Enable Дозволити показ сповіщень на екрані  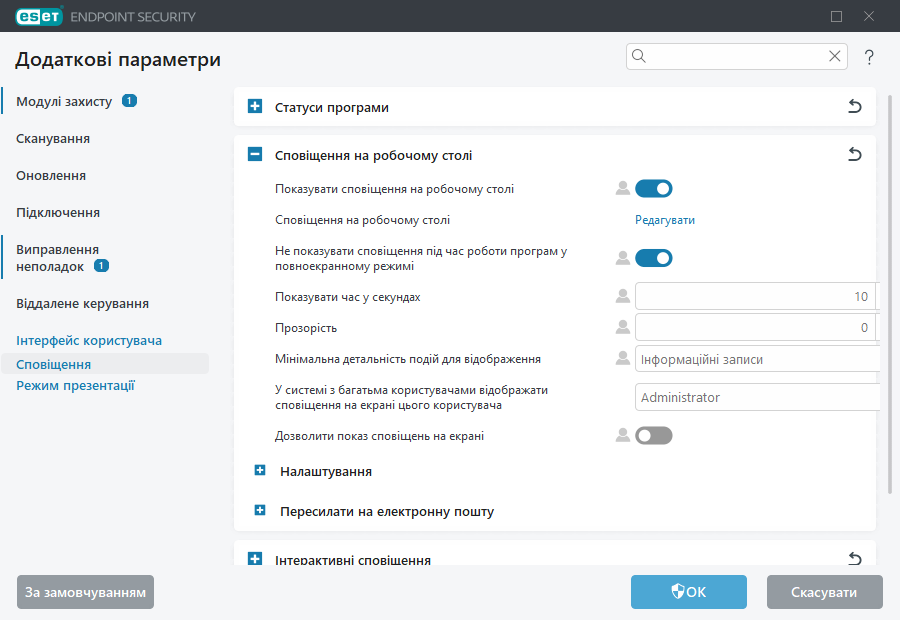coord(654,435)
